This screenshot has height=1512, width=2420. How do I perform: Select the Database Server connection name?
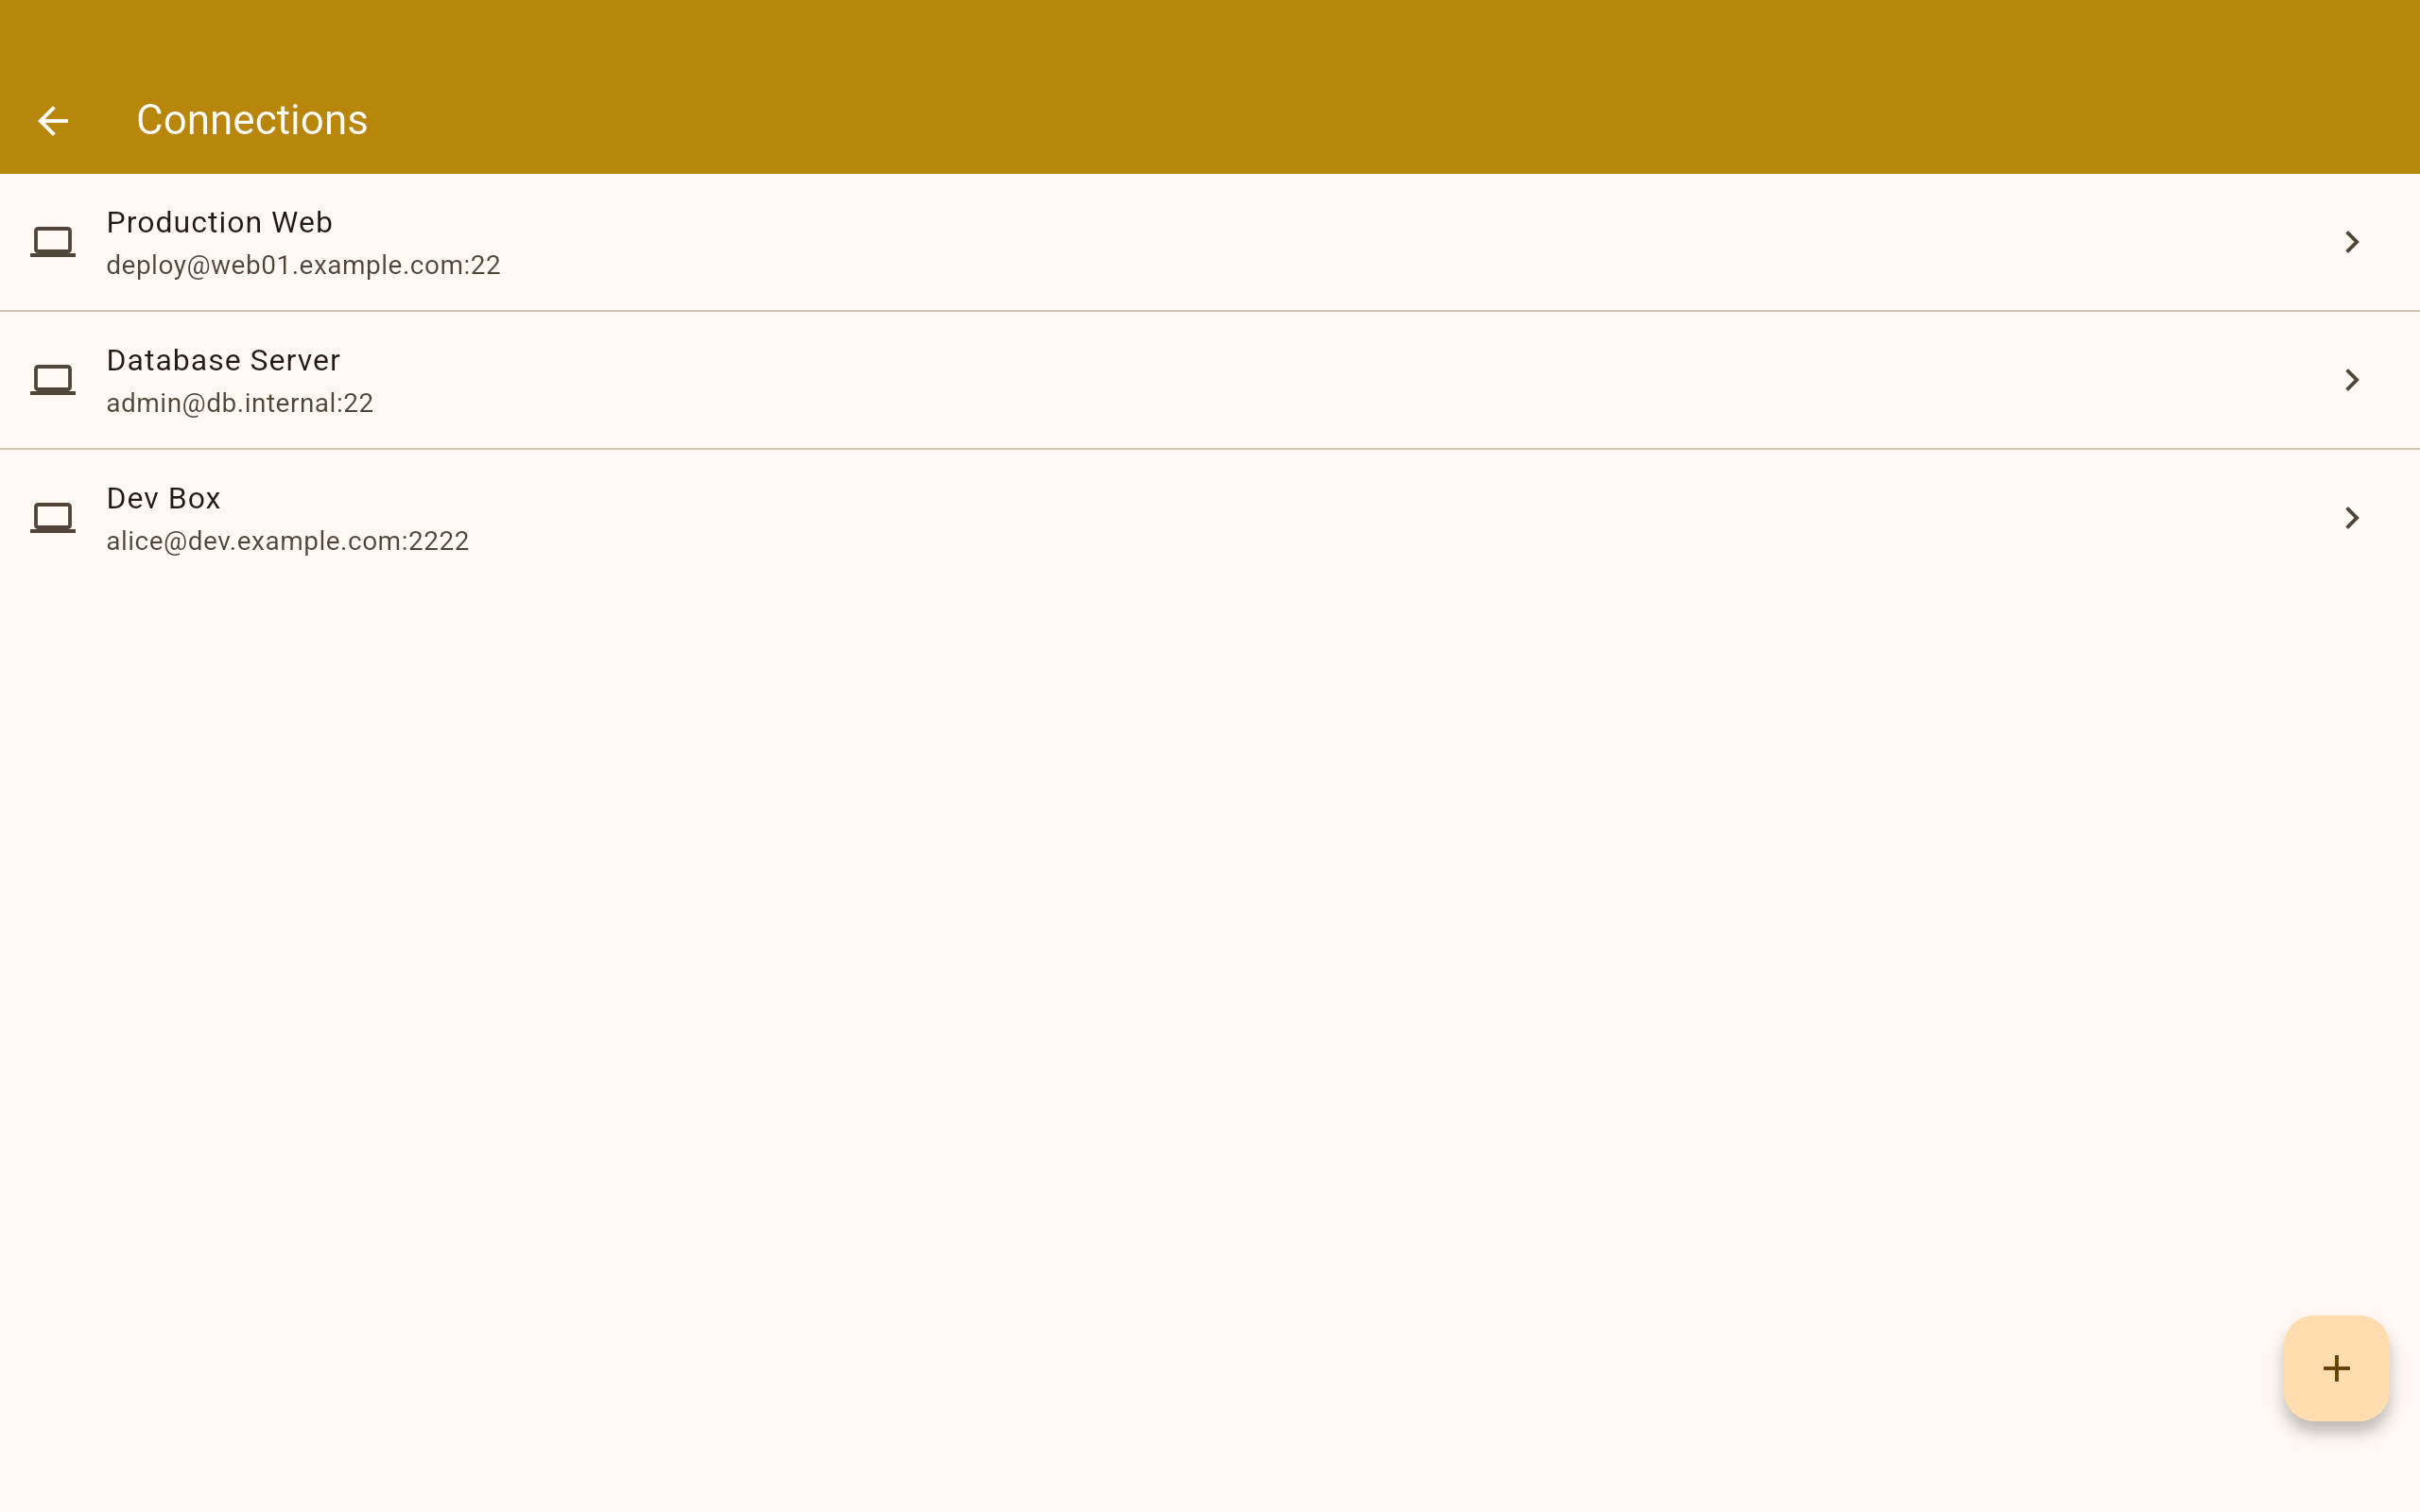pyautogui.click(x=223, y=360)
